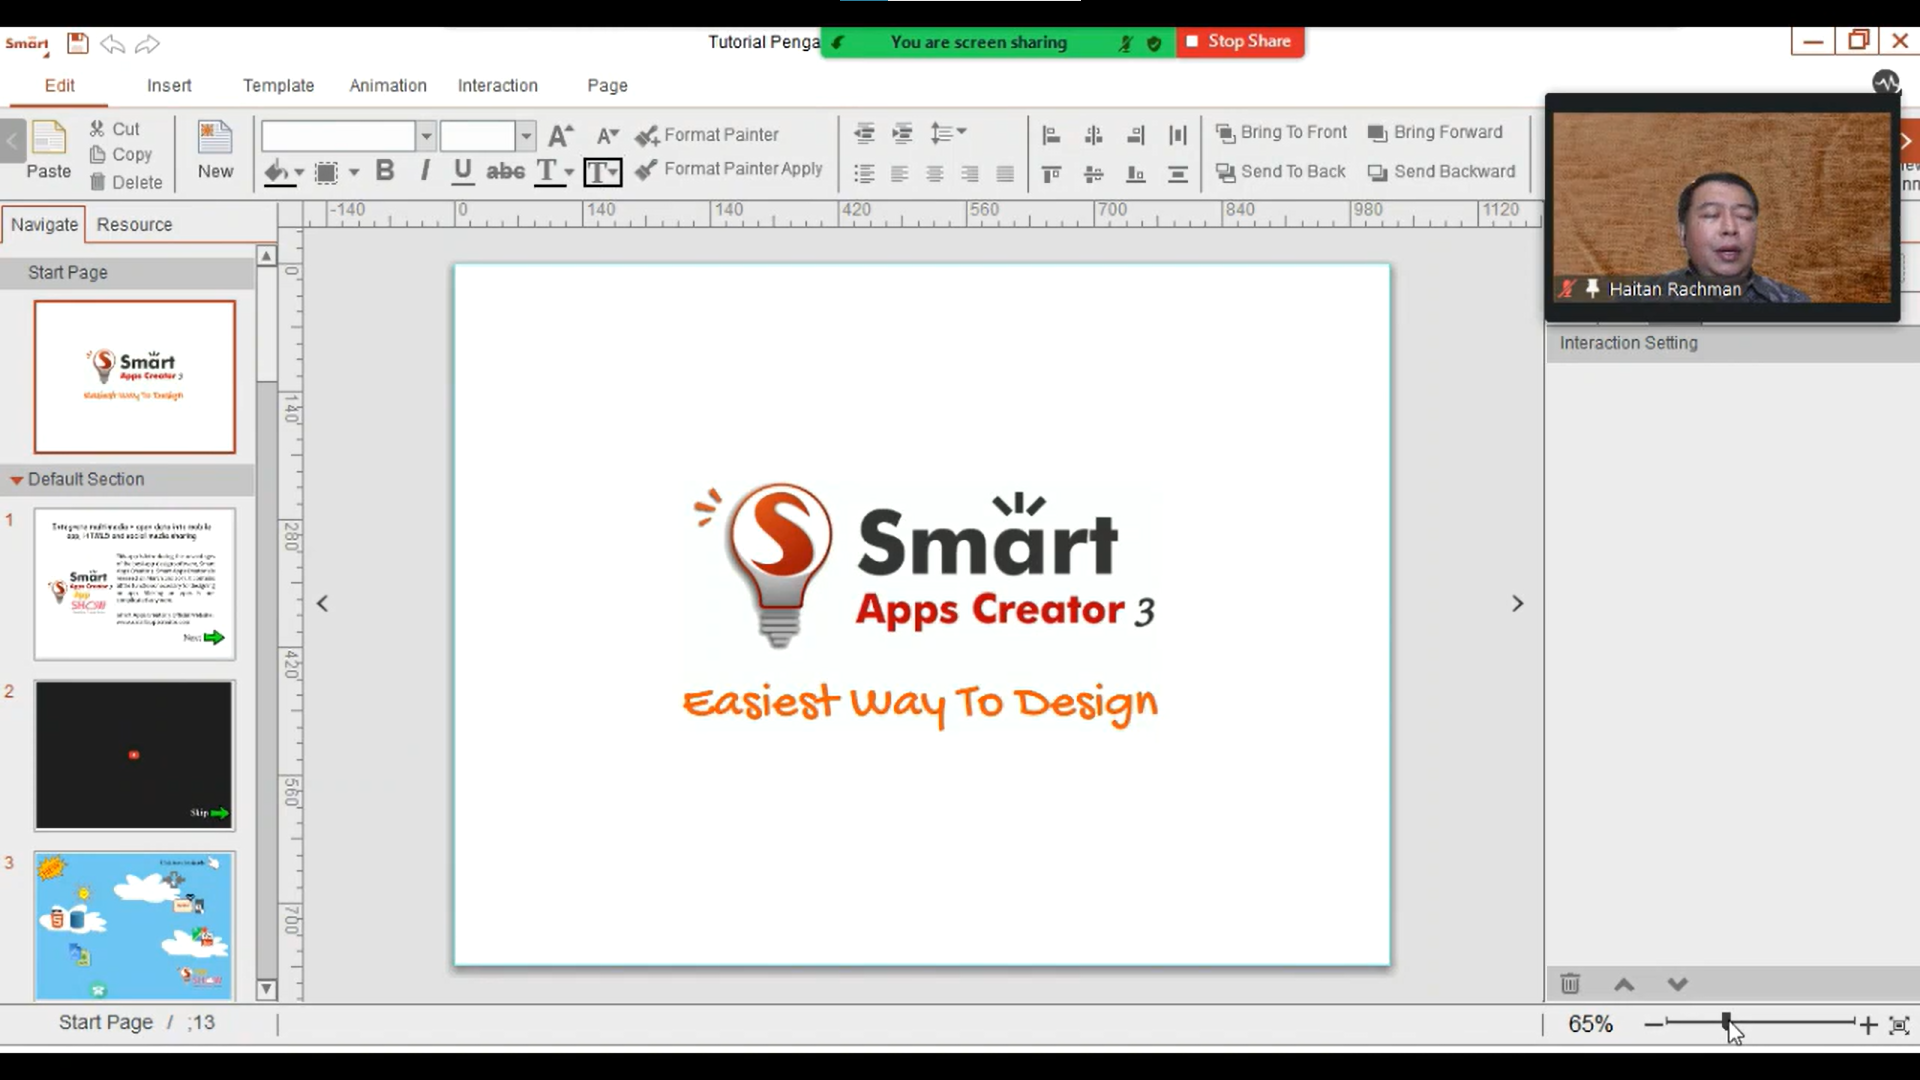
Task: Open the Animation tab
Action: click(388, 86)
